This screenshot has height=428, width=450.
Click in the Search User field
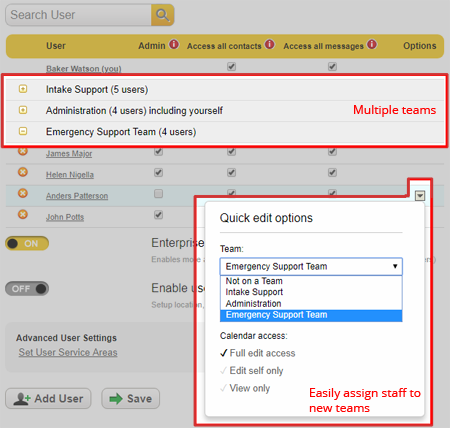pyautogui.click(x=79, y=15)
